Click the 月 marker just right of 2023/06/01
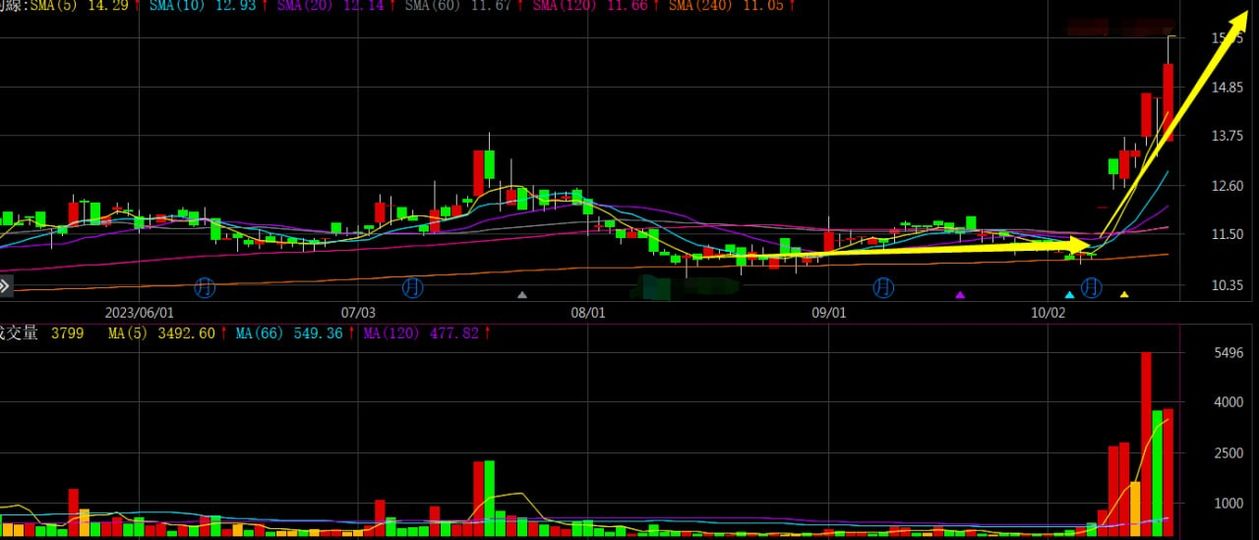The image size is (1259, 540). click(205, 288)
